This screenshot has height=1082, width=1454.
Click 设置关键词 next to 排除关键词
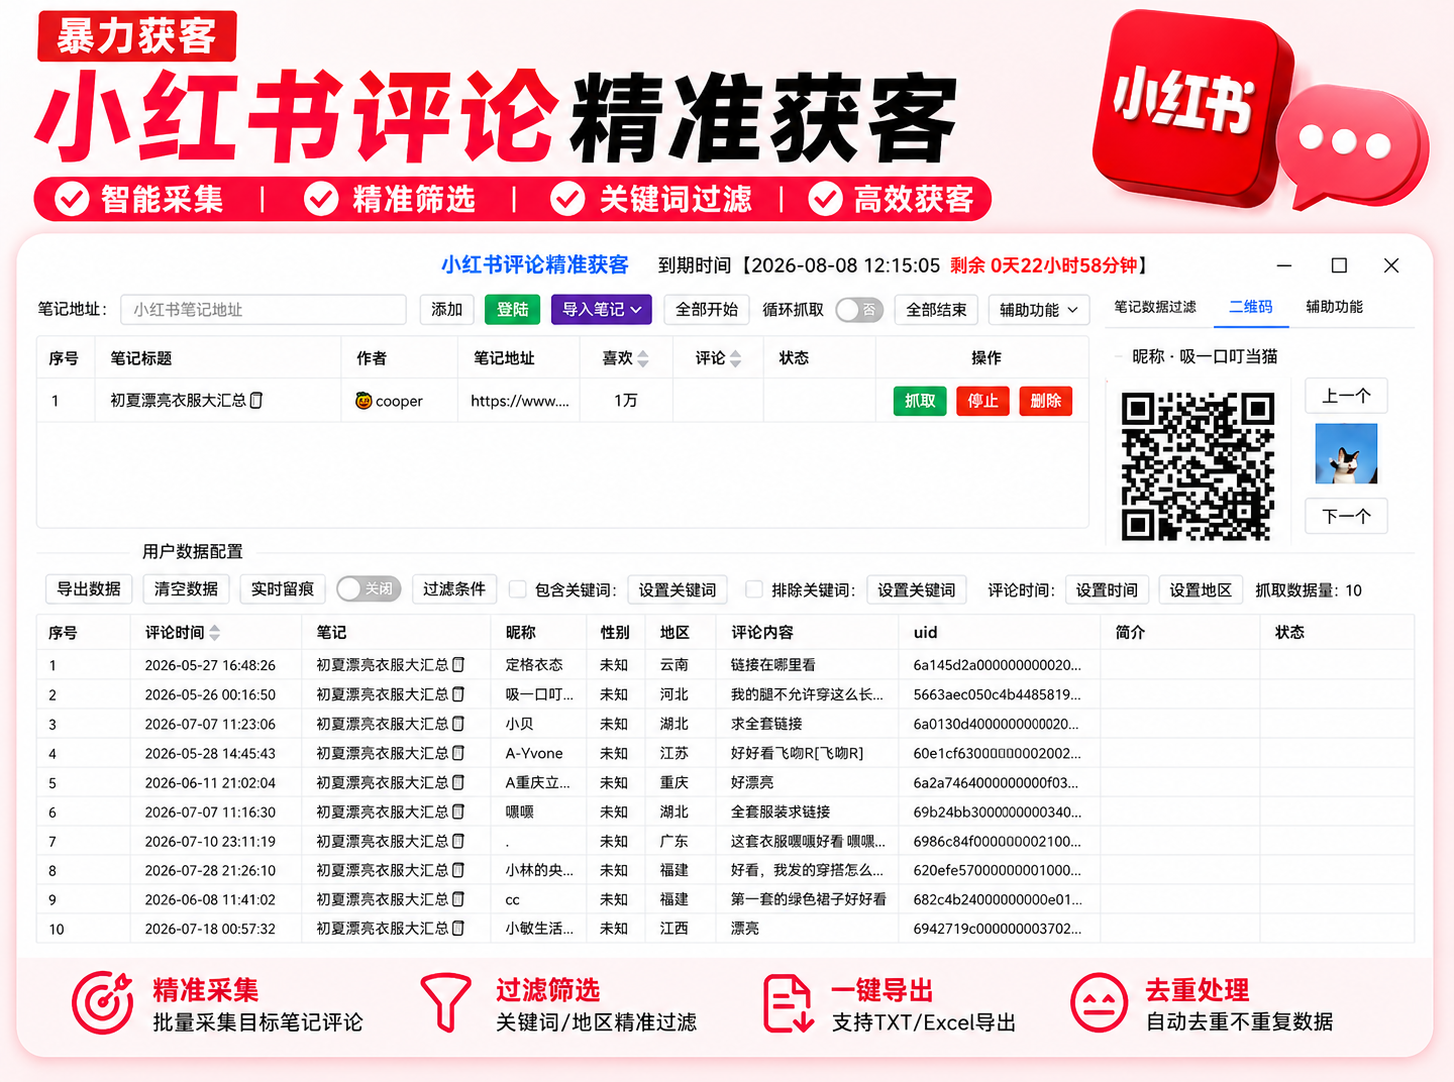[x=916, y=590]
